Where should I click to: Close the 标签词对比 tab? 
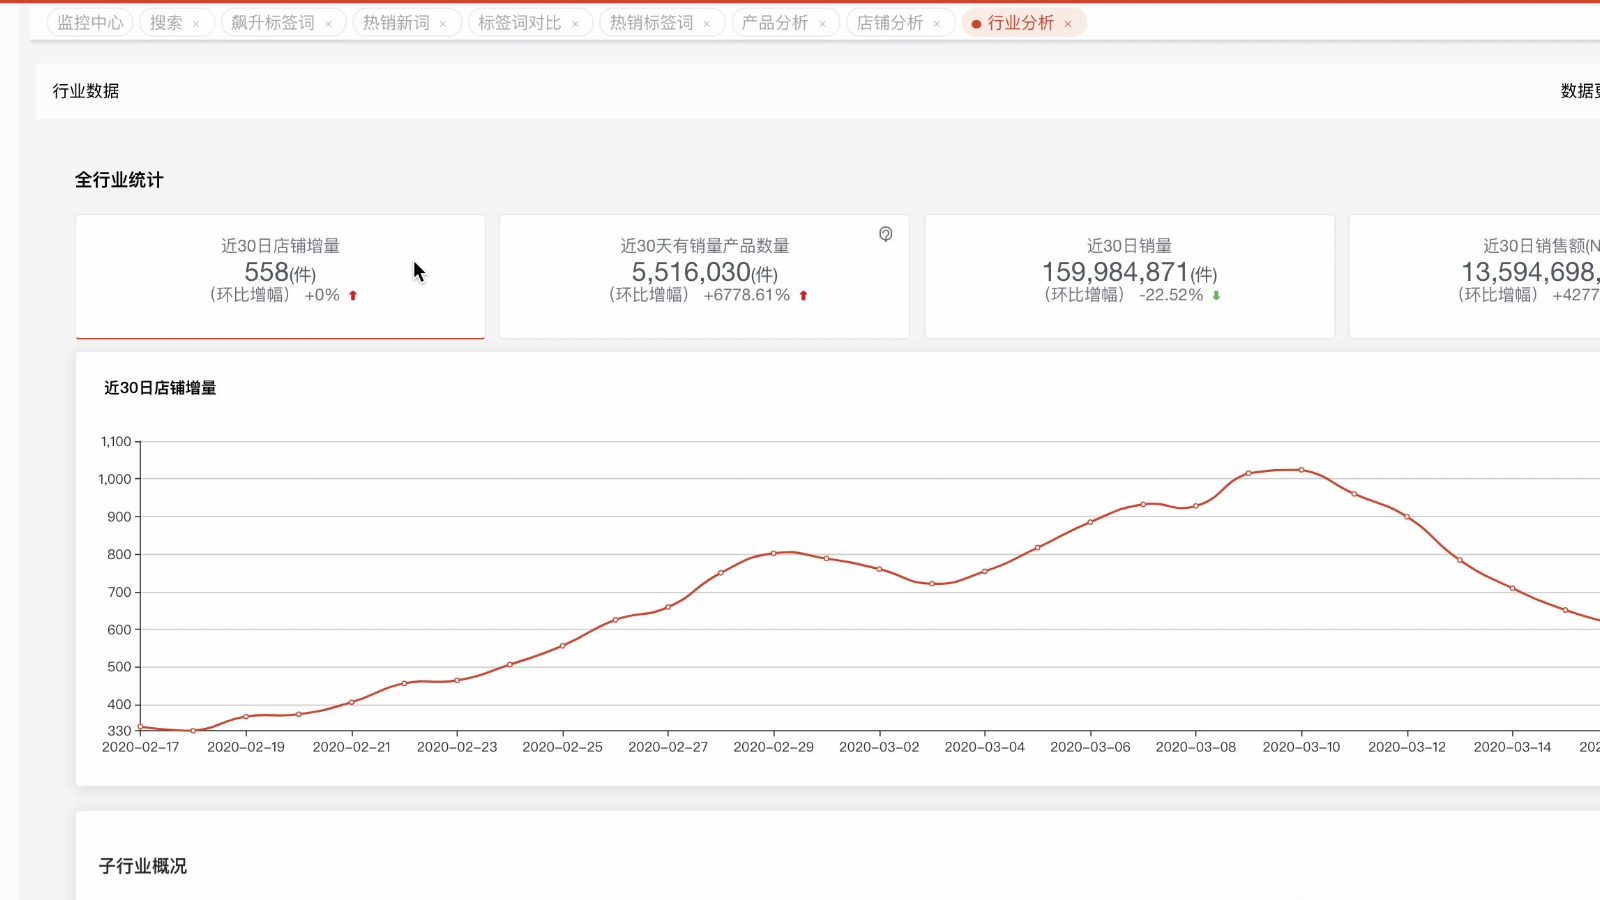click(x=575, y=24)
